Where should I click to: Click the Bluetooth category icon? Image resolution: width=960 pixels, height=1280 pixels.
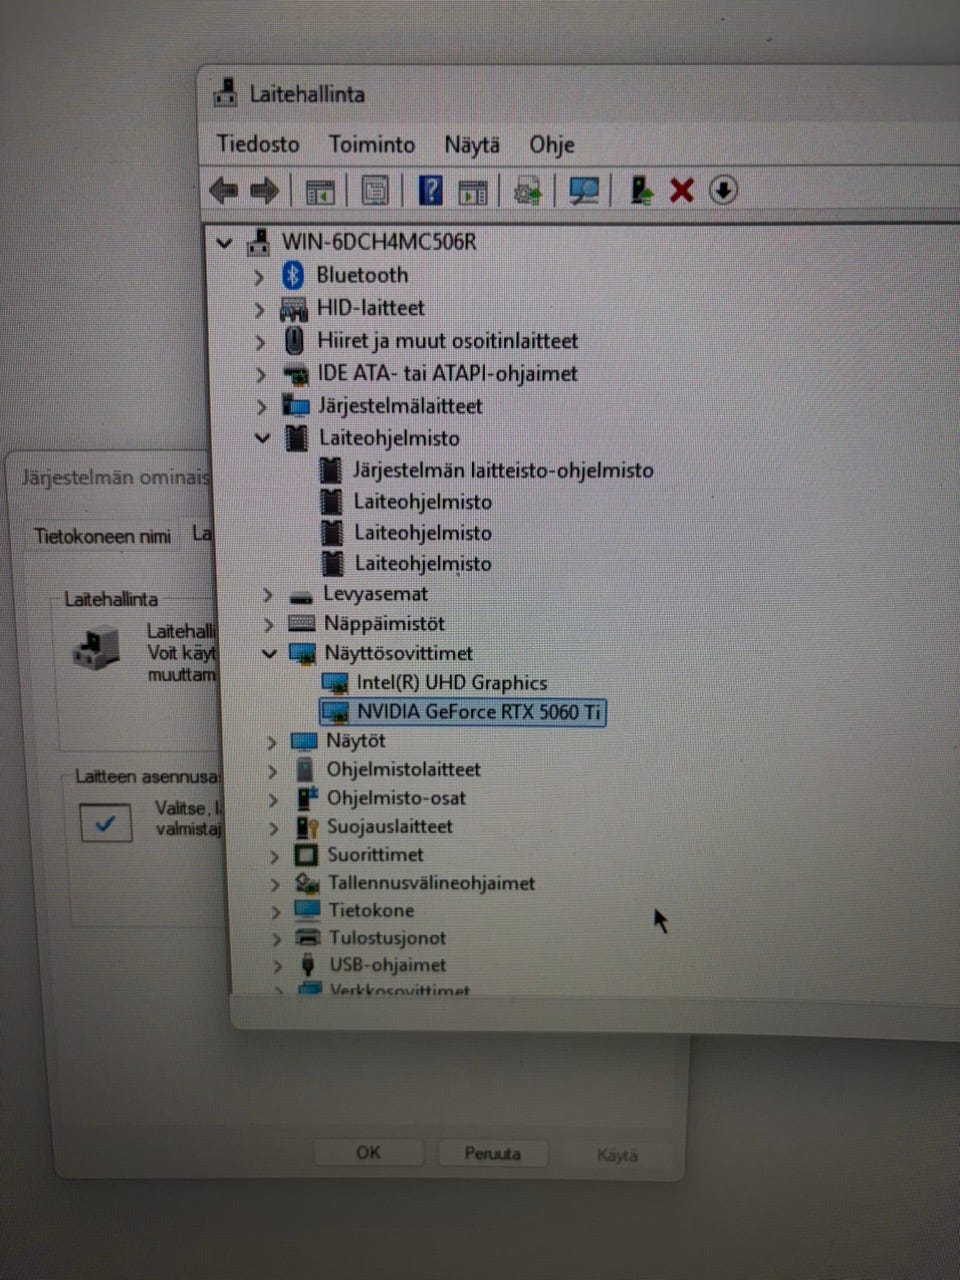pos(293,275)
